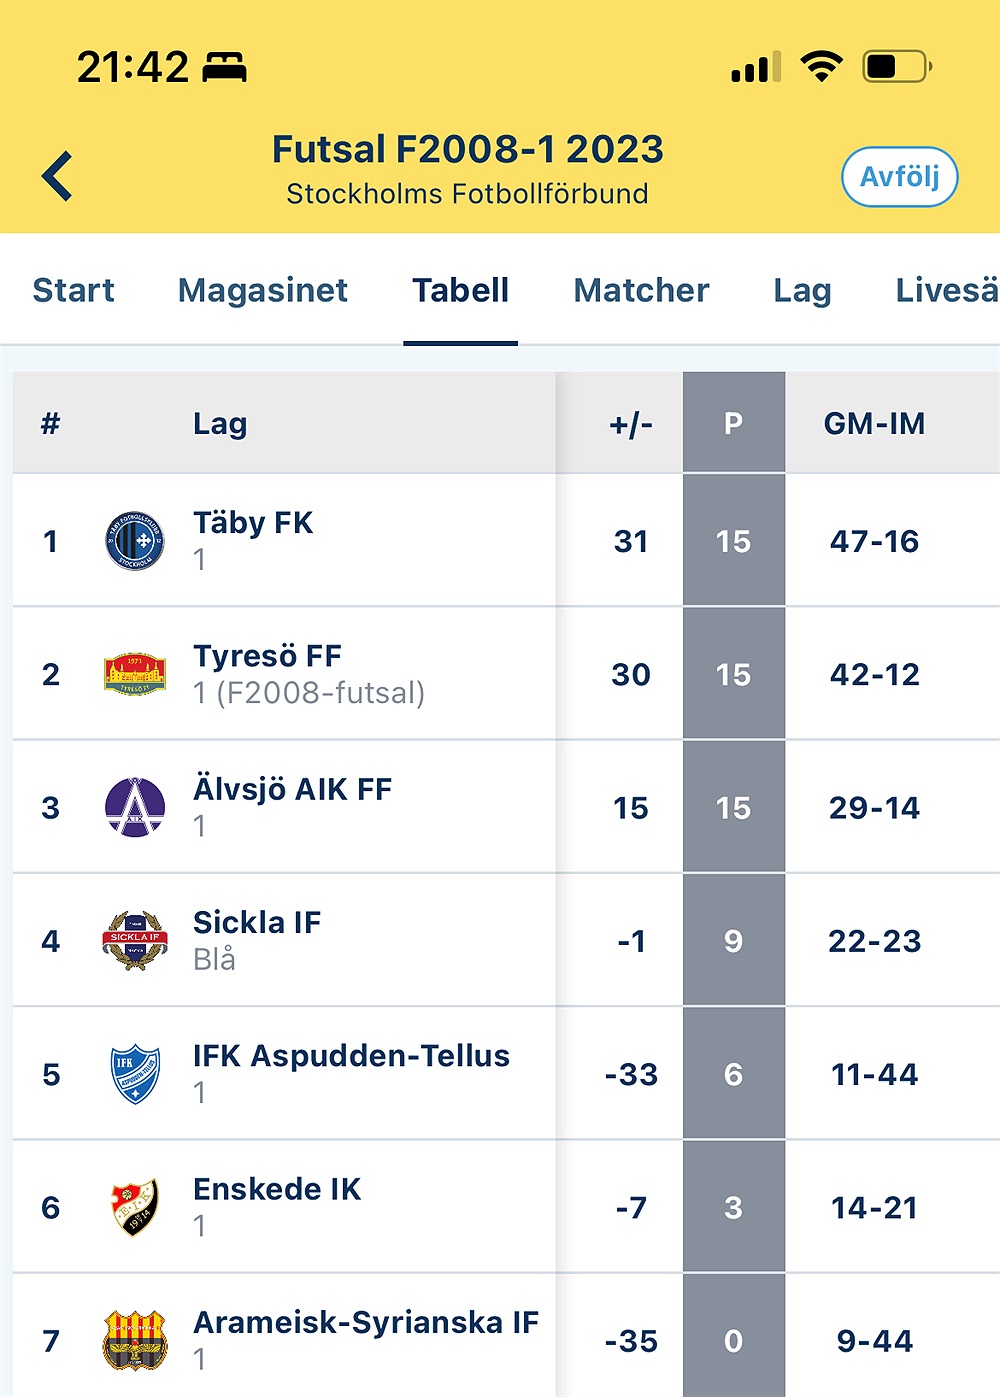The height and width of the screenshot is (1397, 1000).
Task: Click the Enskede IK club crest
Action: pos(135,1207)
